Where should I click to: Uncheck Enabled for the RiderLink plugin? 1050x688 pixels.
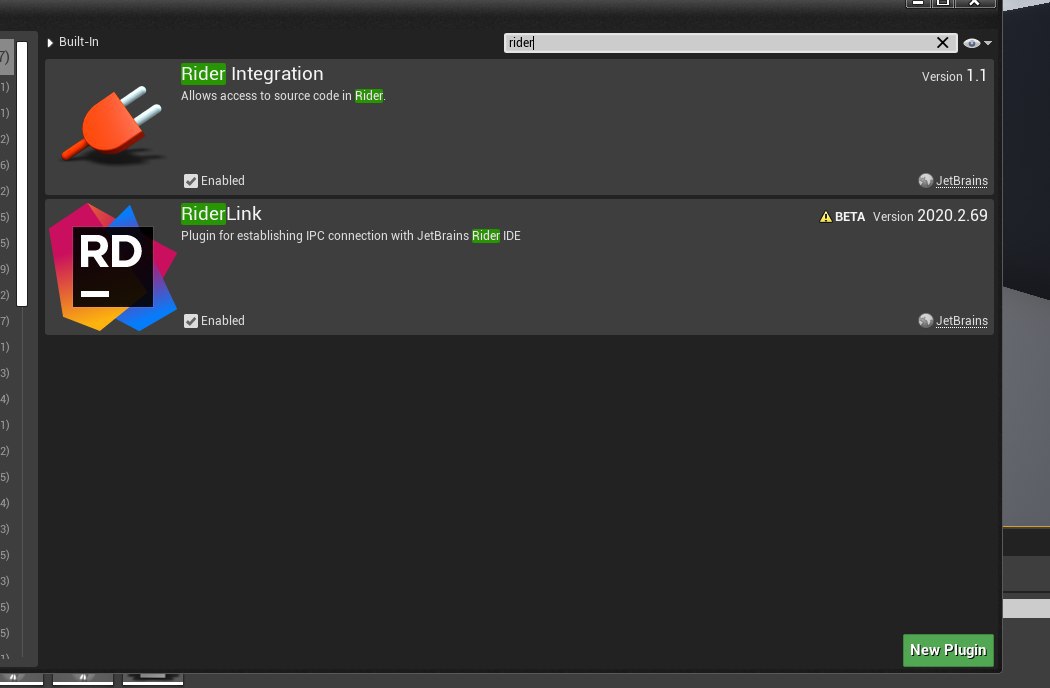pyautogui.click(x=191, y=321)
